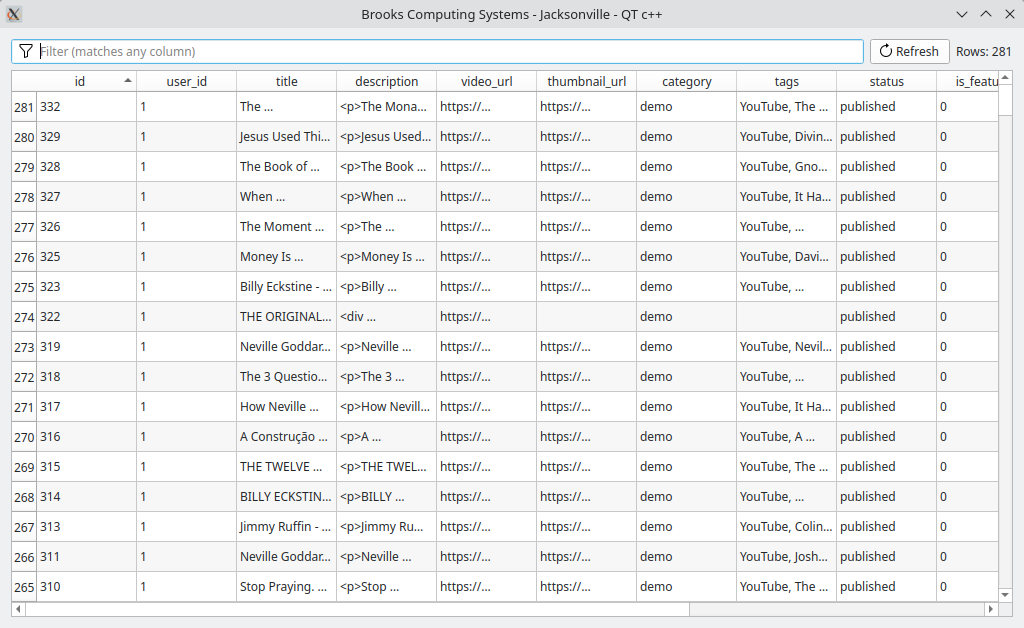Click the sort arrow on id column
Image resolution: width=1024 pixels, height=628 pixels.
(127, 81)
